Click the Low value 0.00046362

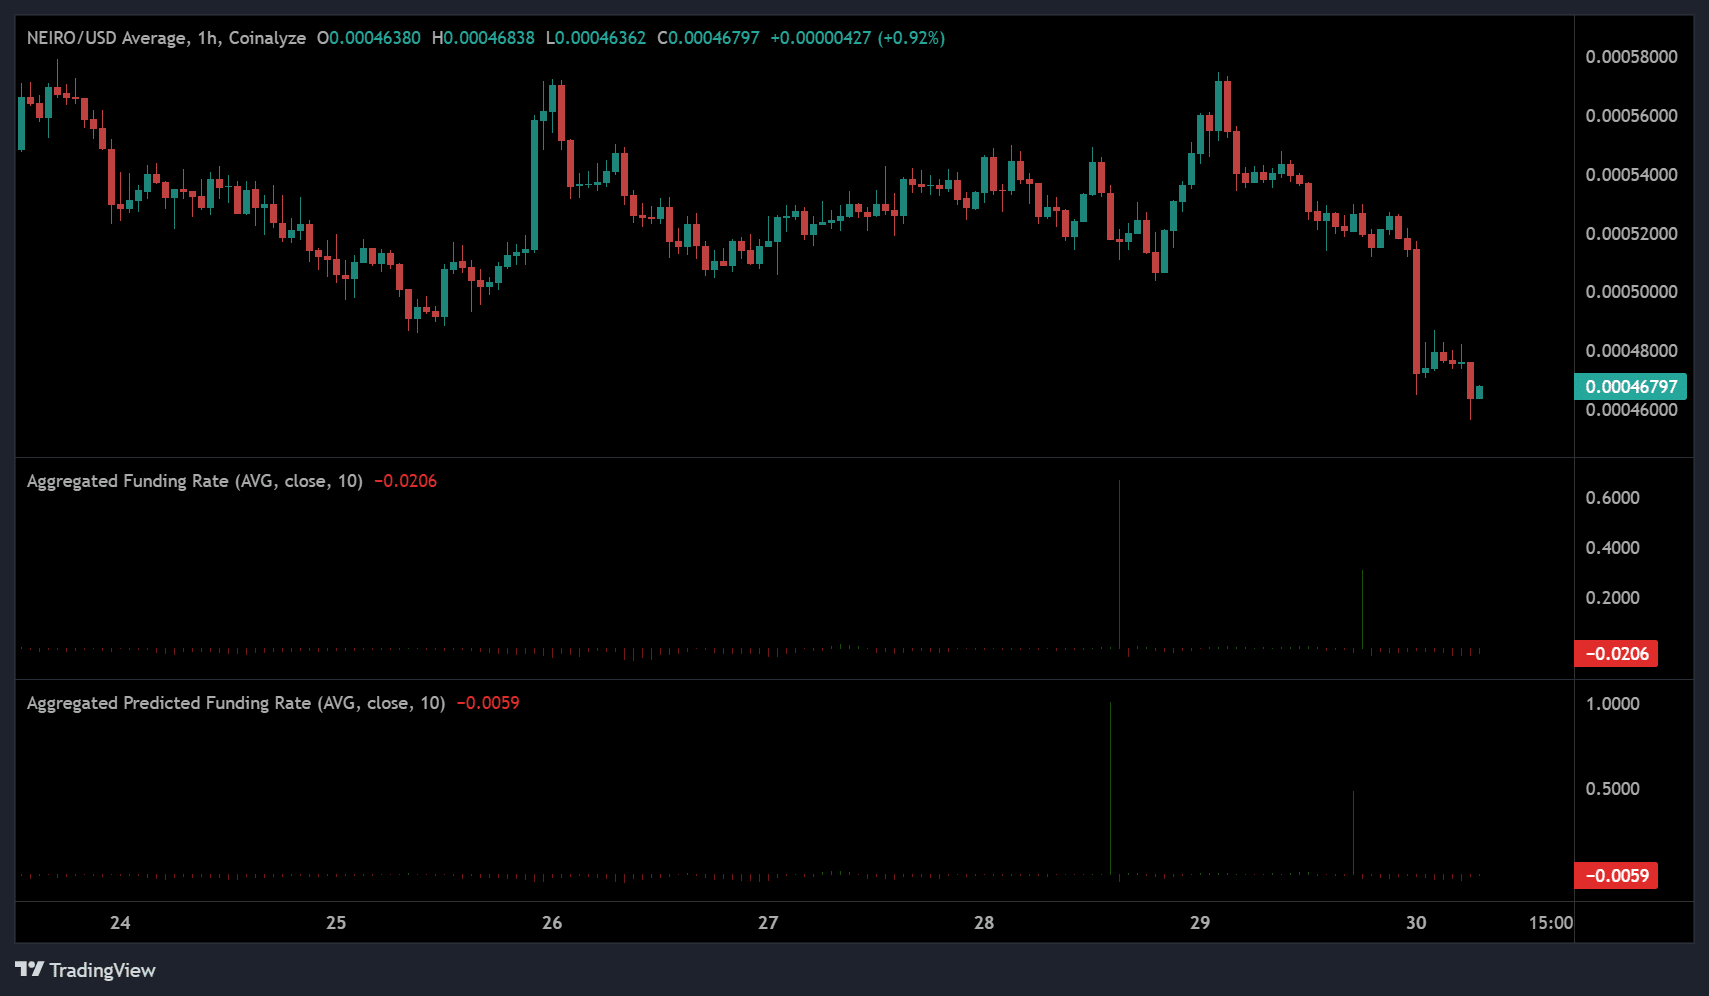point(601,38)
